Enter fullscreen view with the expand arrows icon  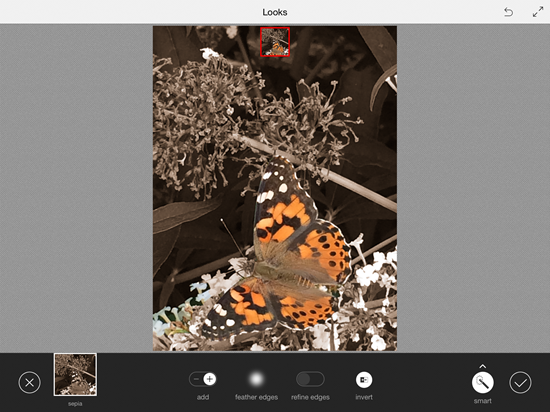click(538, 12)
